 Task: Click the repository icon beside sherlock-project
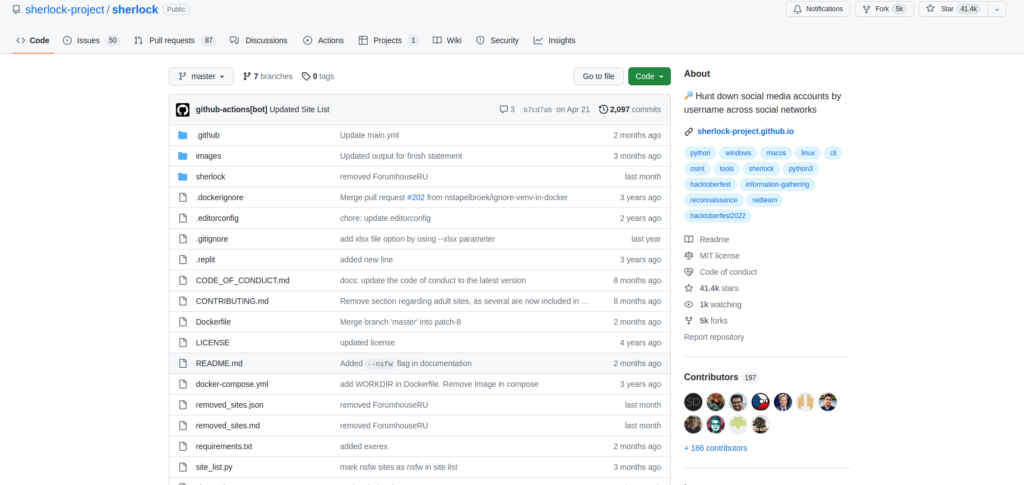16,10
